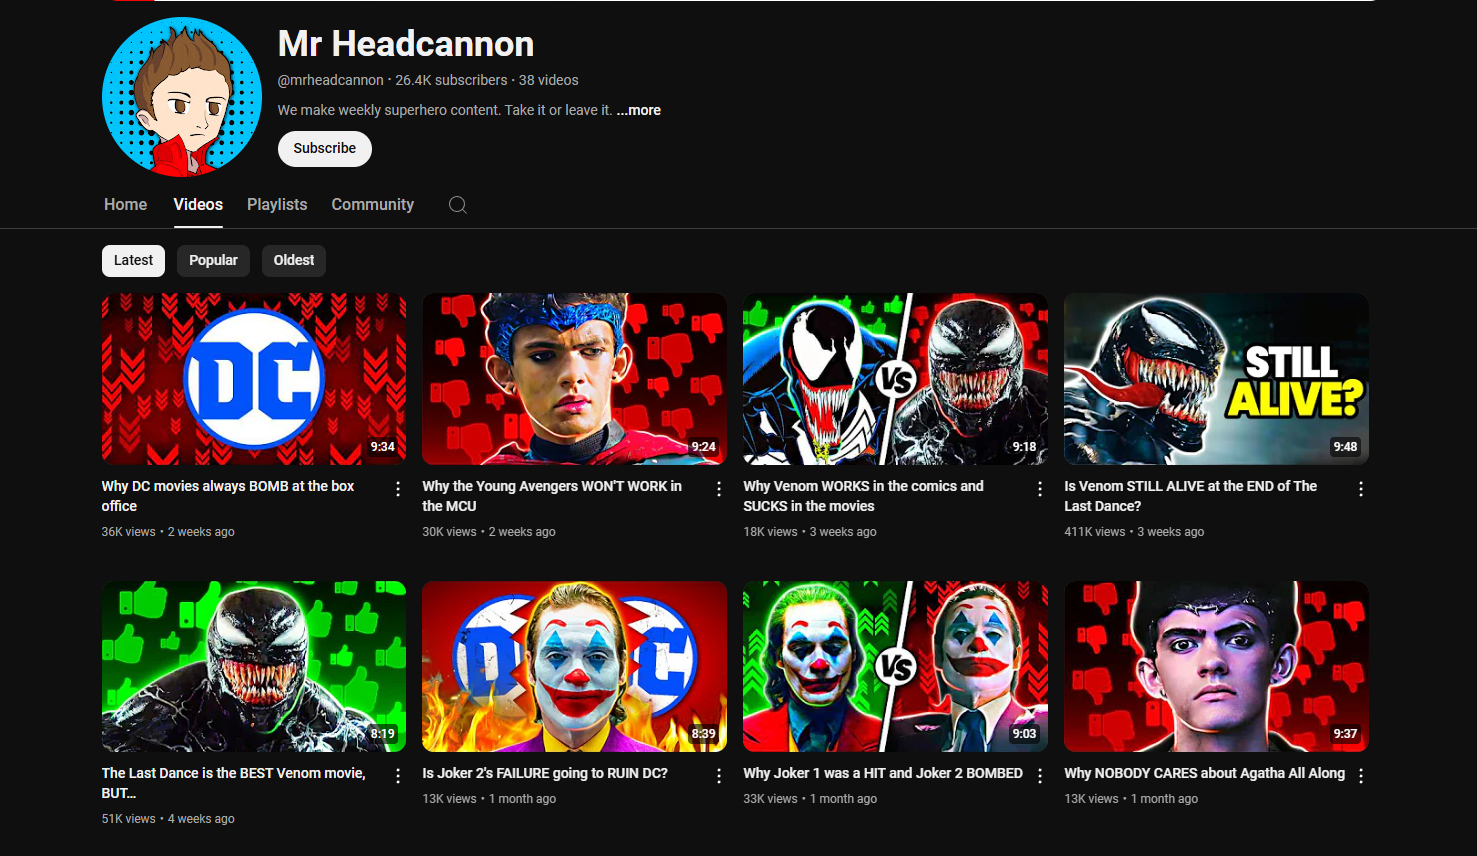Open the channel search magnifier icon
The width and height of the screenshot is (1477, 856).
coord(458,205)
